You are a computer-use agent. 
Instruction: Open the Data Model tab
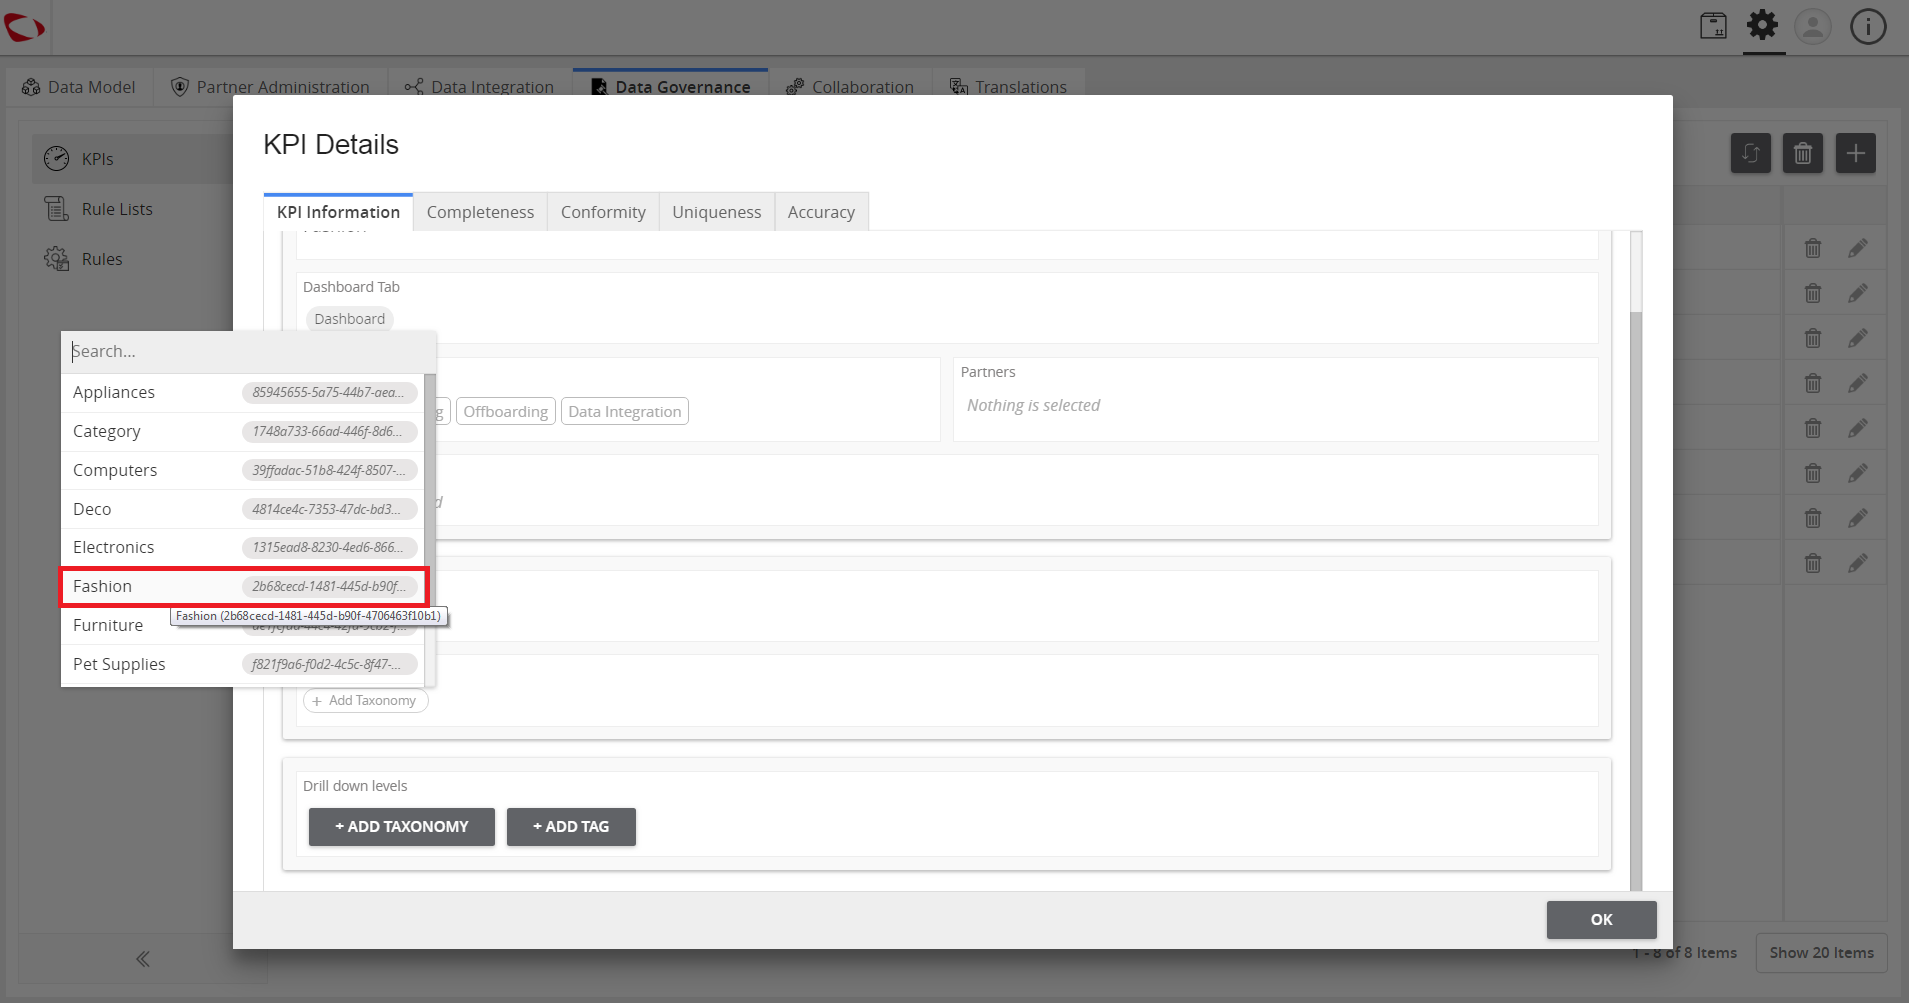(x=79, y=87)
